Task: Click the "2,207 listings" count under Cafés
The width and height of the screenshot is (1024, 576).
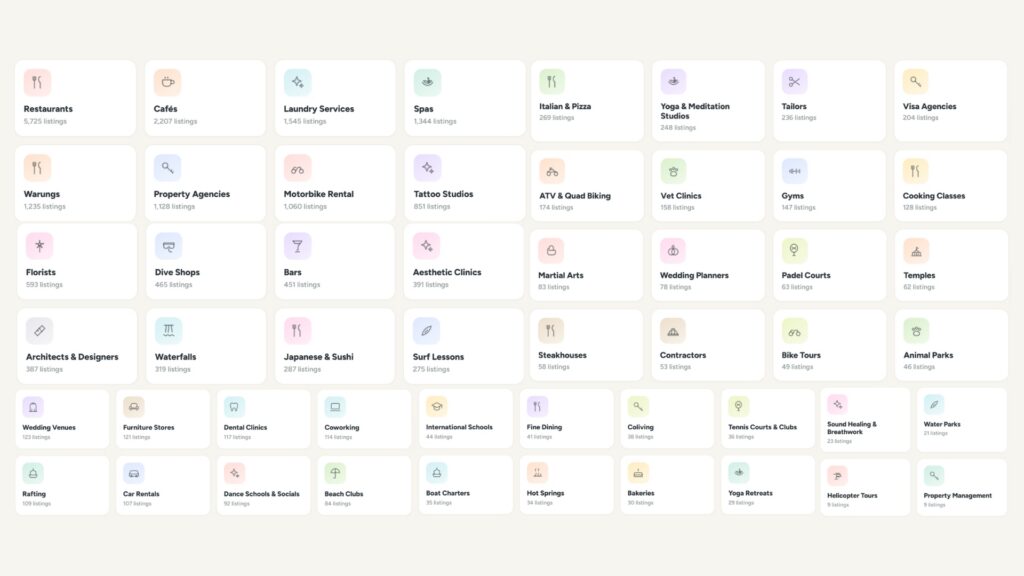Action: [175, 121]
